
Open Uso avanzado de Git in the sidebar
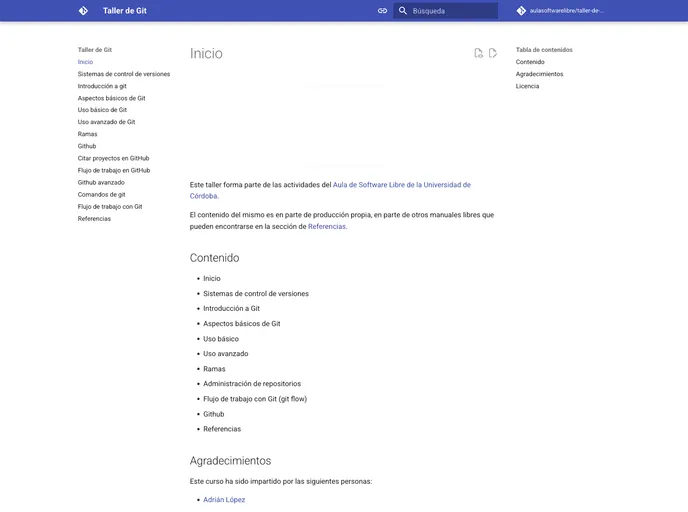106,122
